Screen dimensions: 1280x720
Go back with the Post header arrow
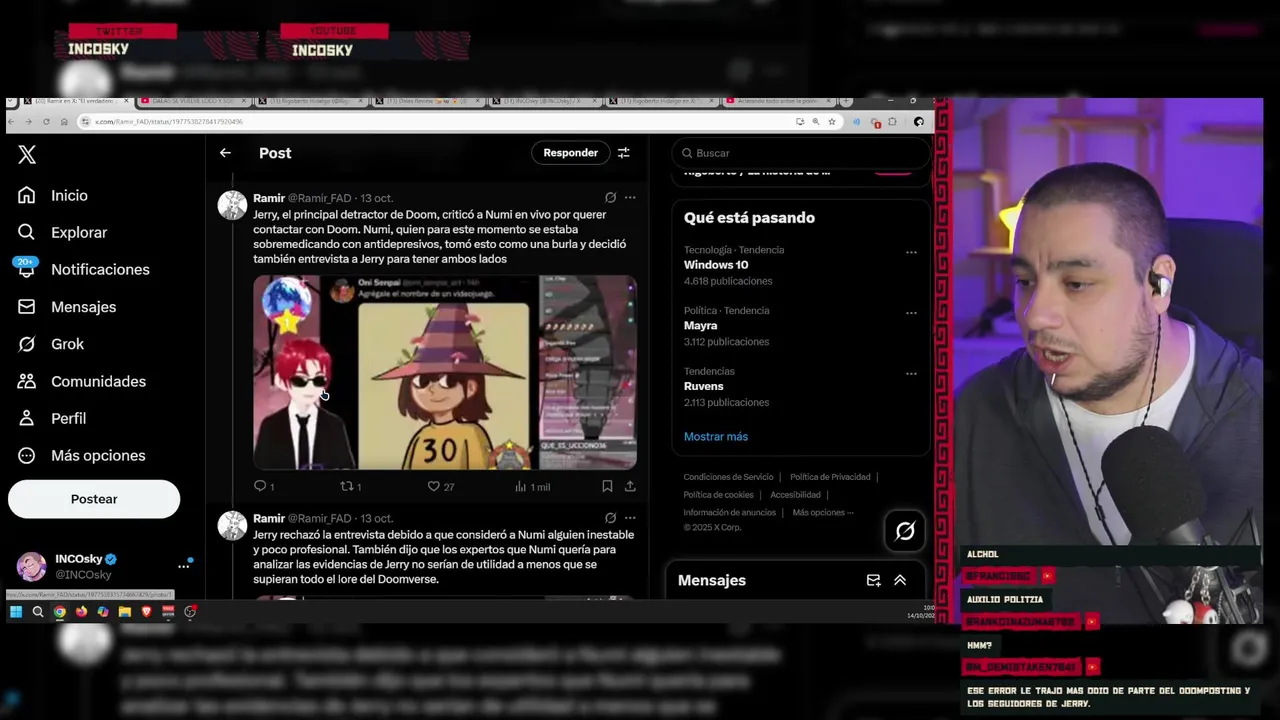[225, 153]
